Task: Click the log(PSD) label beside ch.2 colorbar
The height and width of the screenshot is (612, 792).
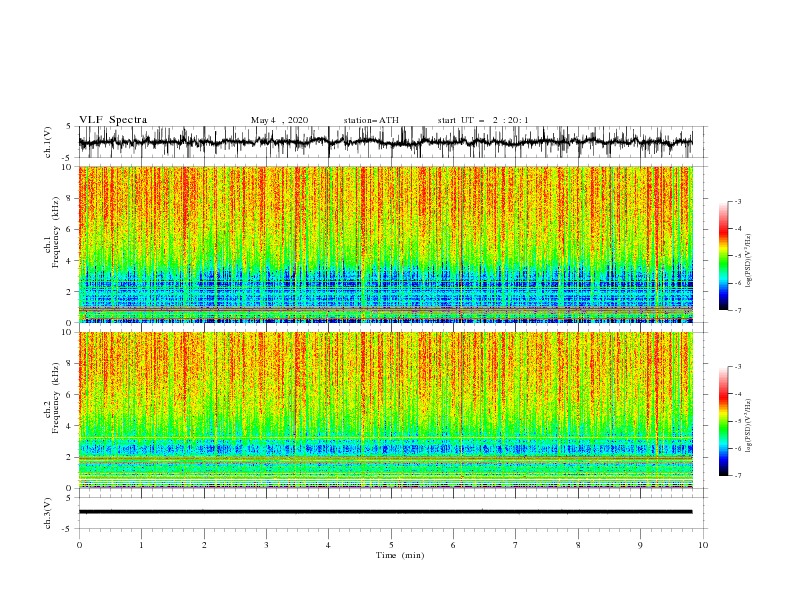Action: (x=749, y=426)
